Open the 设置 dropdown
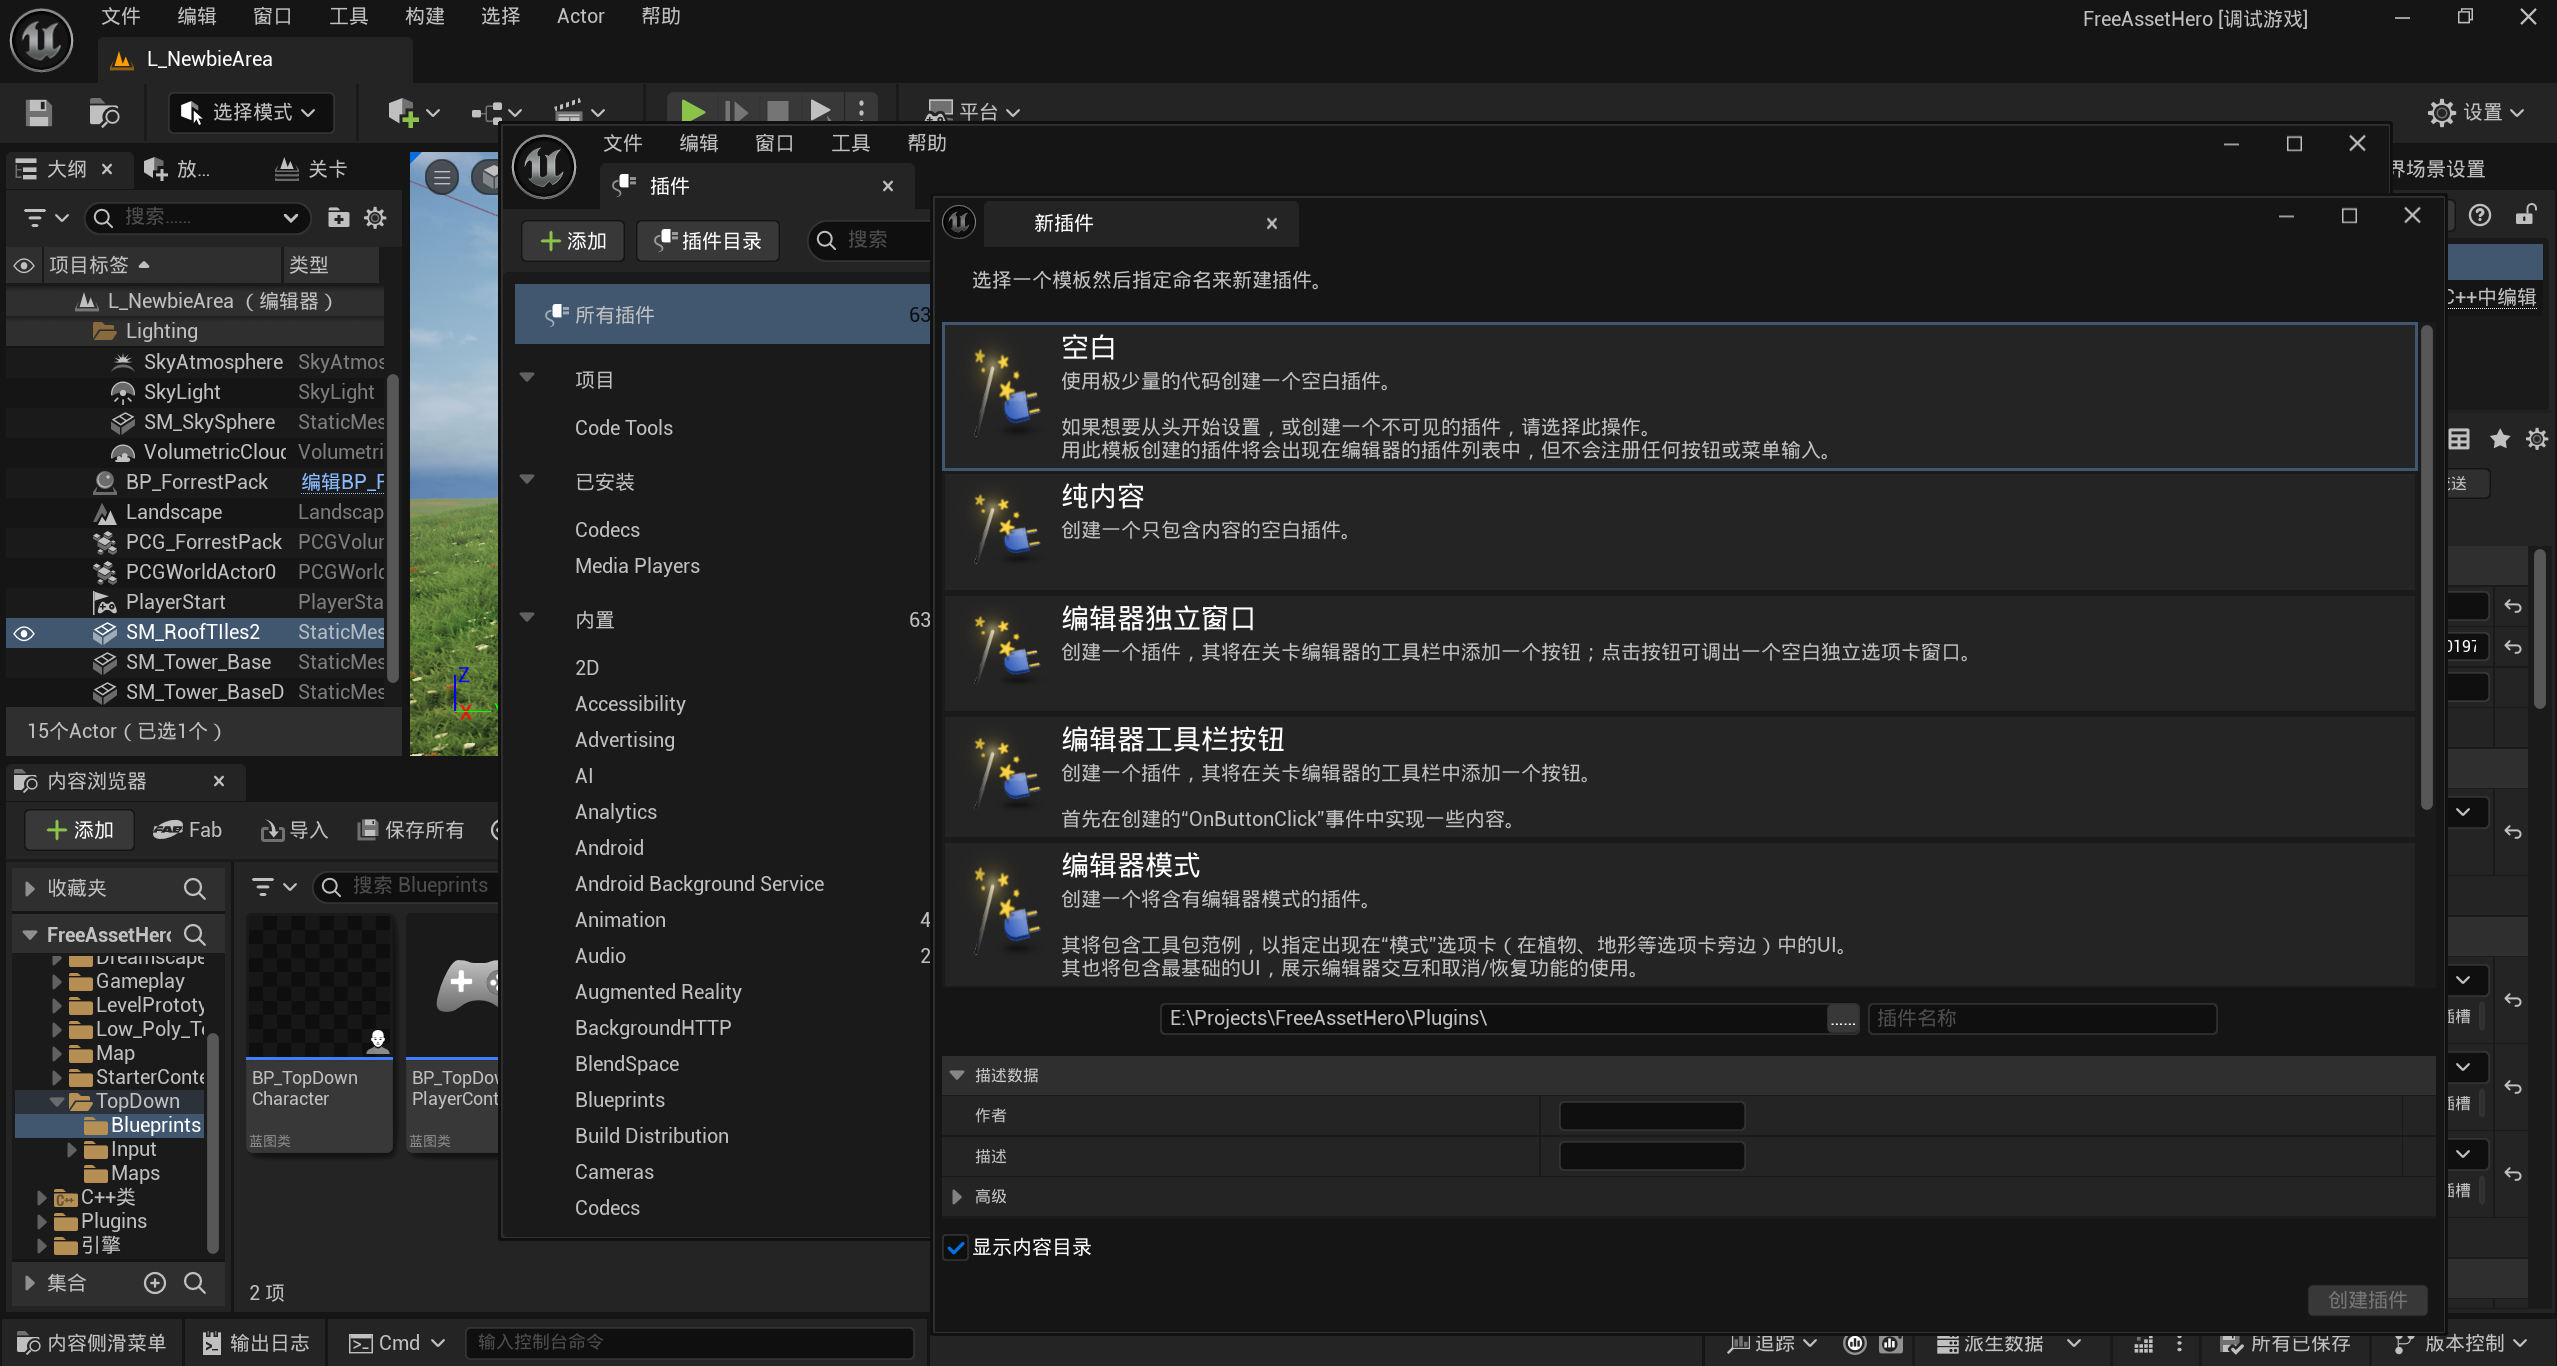Image resolution: width=2557 pixels, height=1366 pixels. click(x=2476, y=112)
